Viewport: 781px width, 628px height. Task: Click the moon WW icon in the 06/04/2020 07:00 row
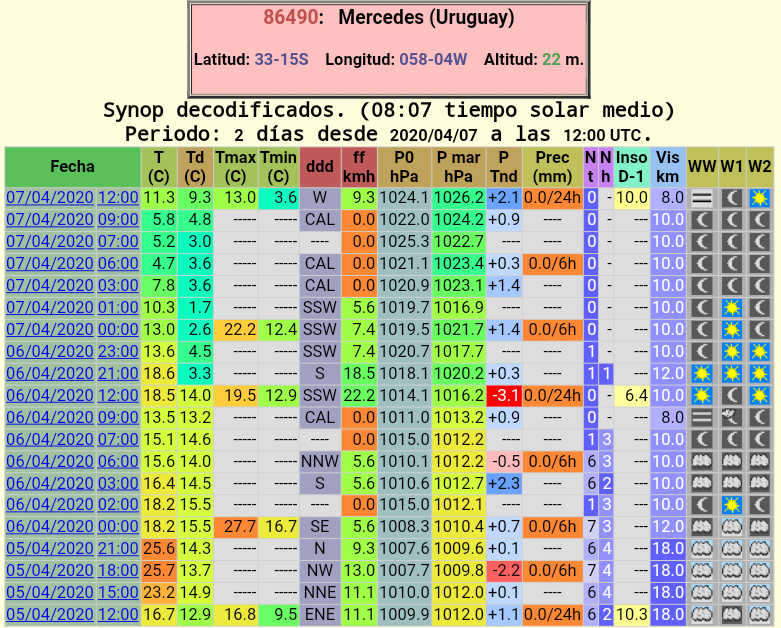tap(702, 439)
